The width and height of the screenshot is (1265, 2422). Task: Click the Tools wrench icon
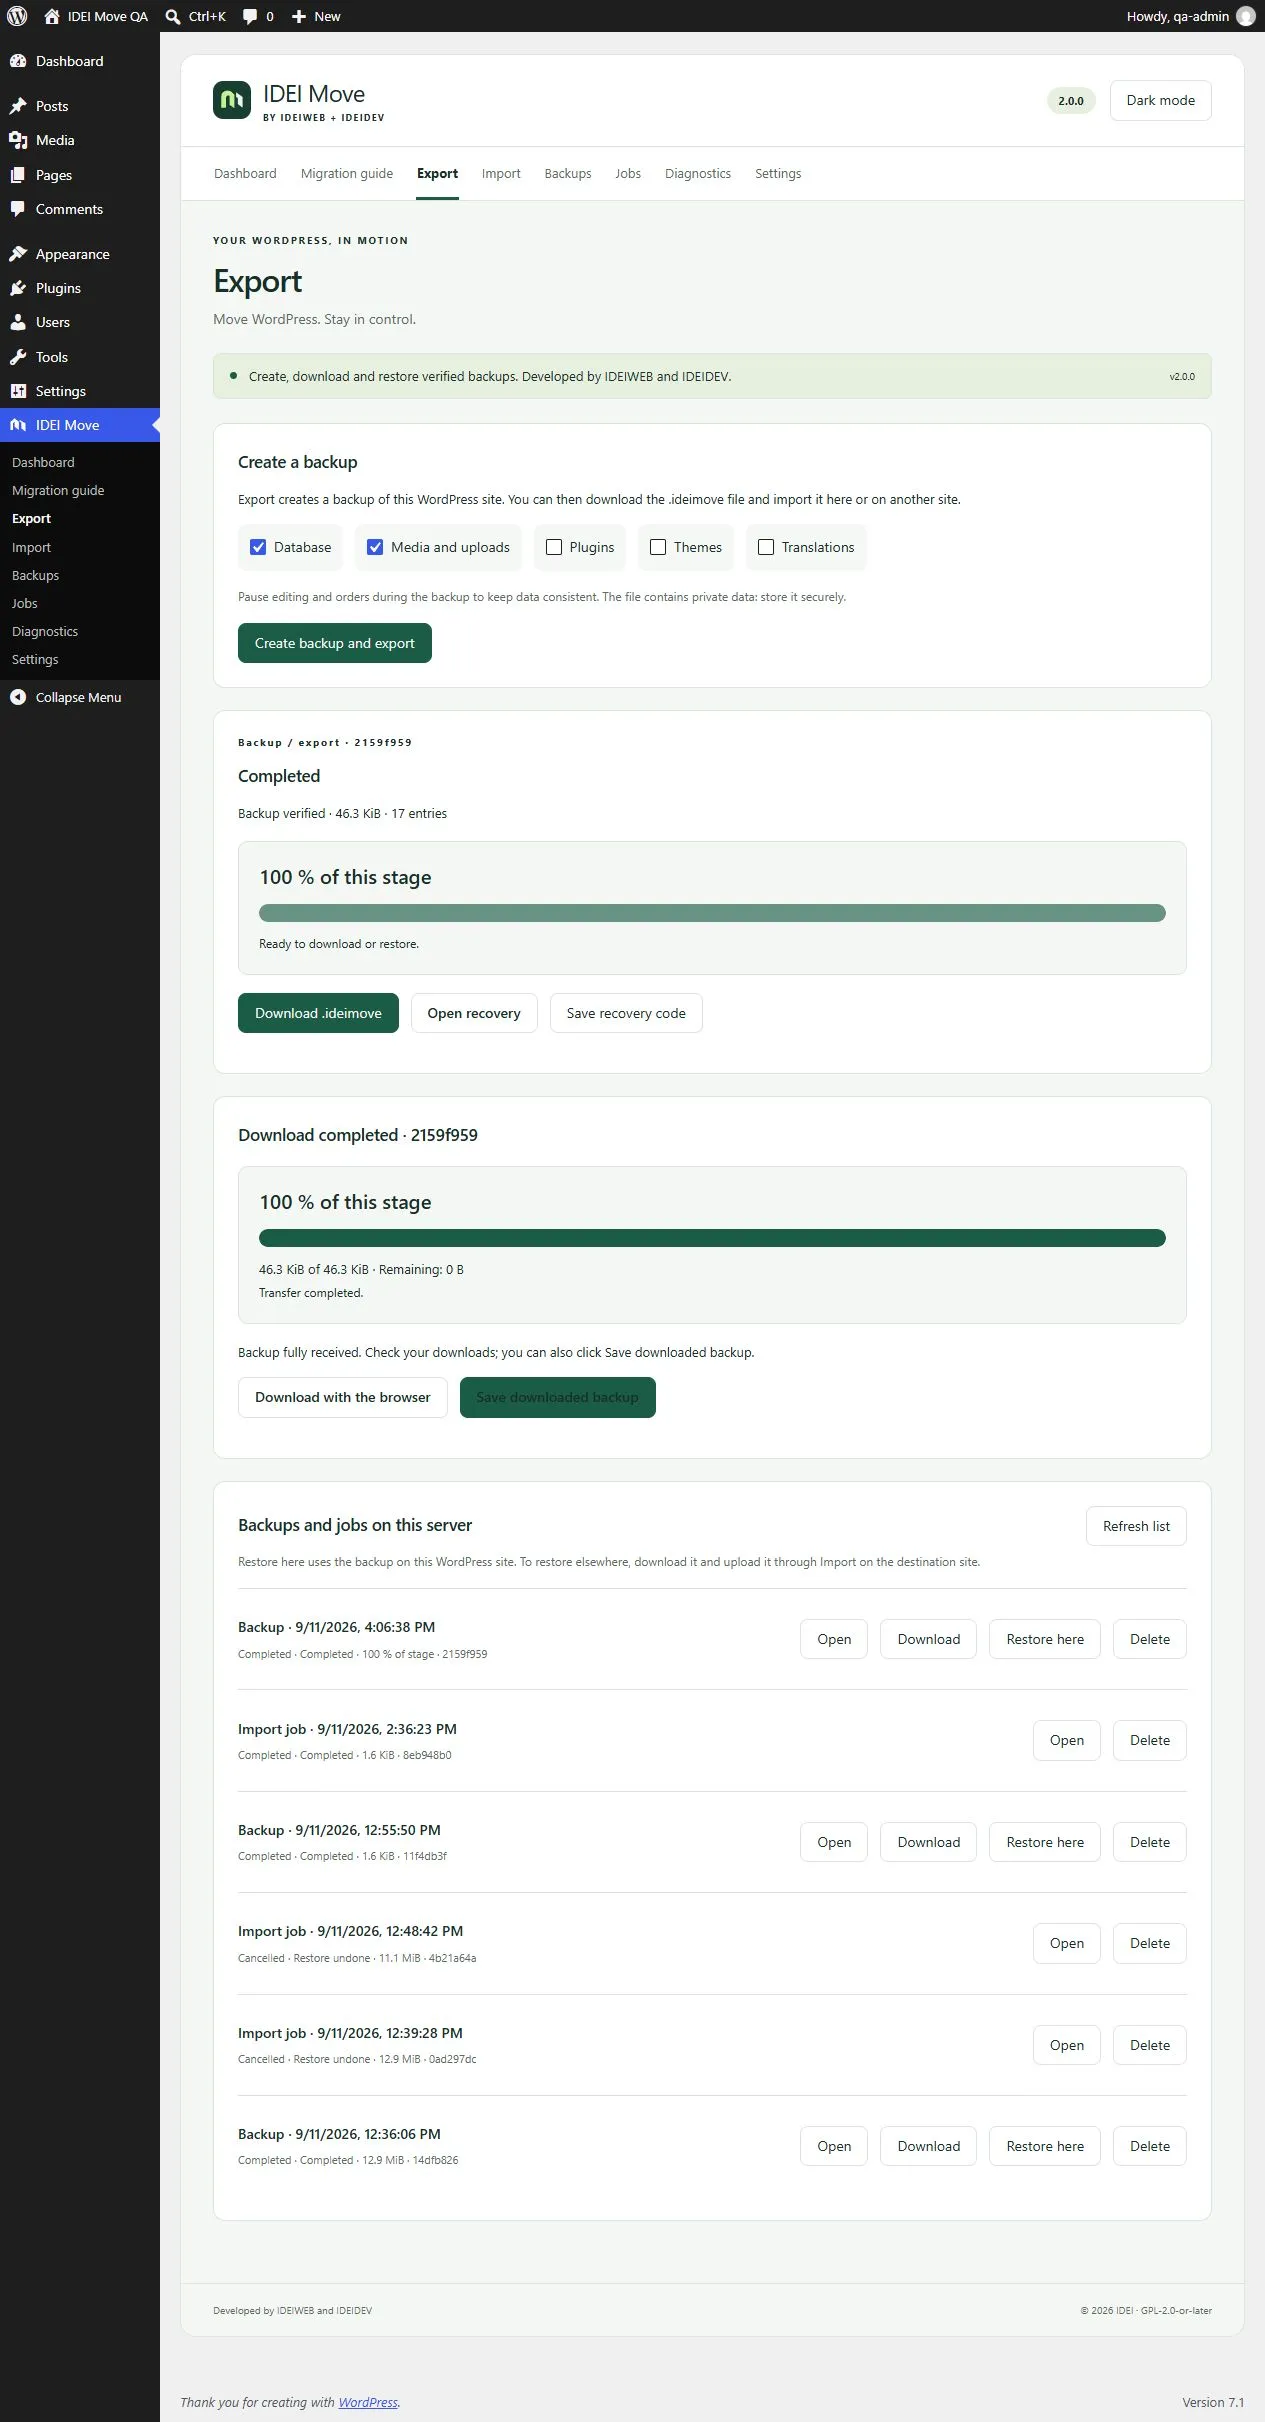pos(18,357)
